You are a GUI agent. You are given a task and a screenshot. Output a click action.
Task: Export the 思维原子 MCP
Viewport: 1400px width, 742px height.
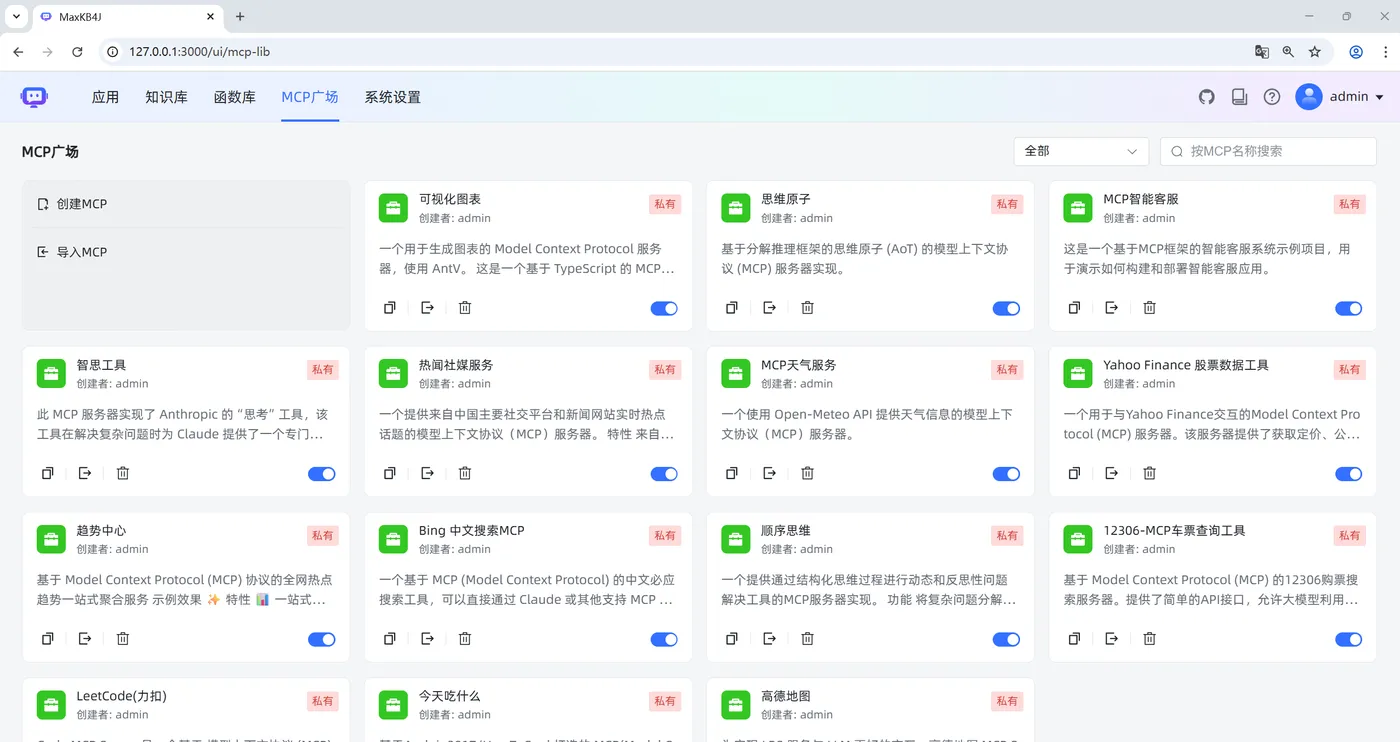tap(769, 308)
